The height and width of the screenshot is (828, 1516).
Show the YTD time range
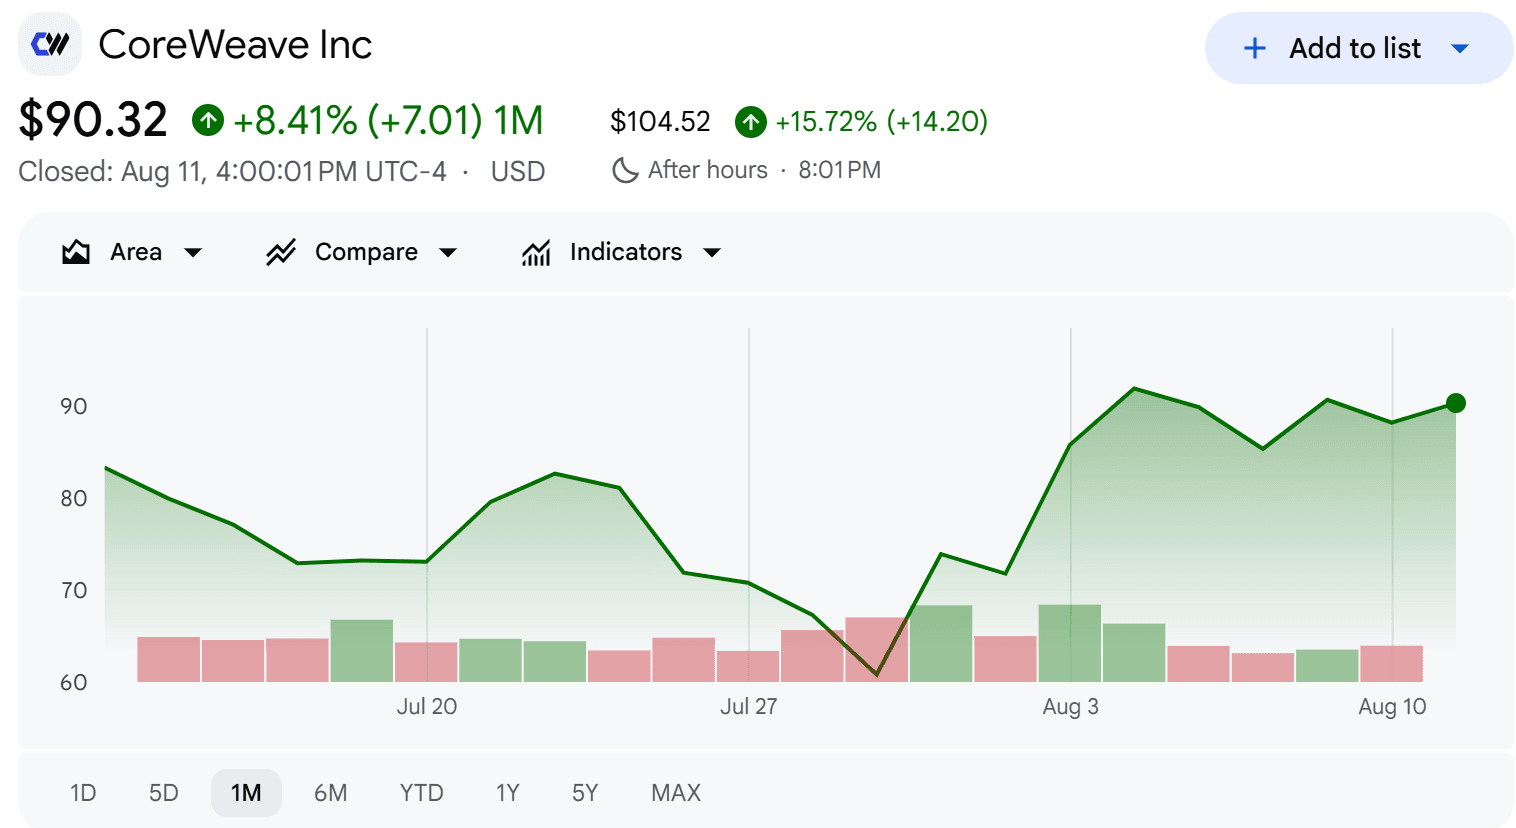point(421,793)
